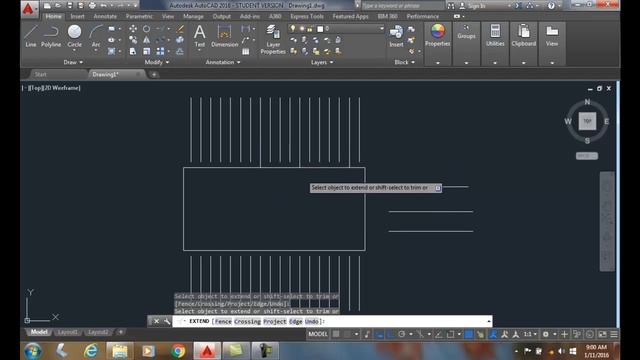This screenshot has height=360, width=640.
Task: Toggle layer on/off light bulb
Action: coord(293,28)
